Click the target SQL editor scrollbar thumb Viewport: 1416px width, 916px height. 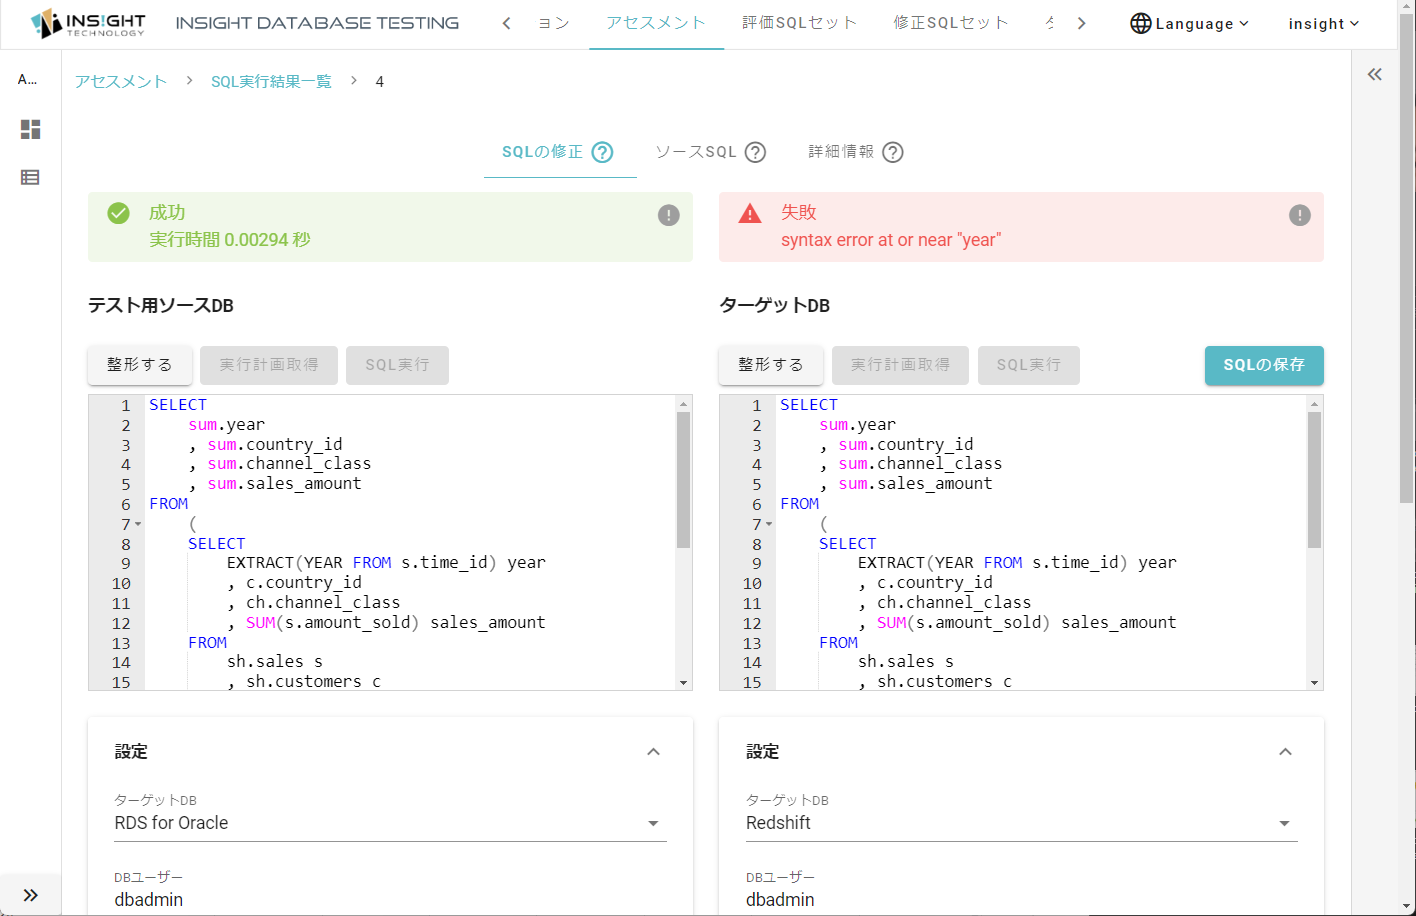(x=1315, y=480)
